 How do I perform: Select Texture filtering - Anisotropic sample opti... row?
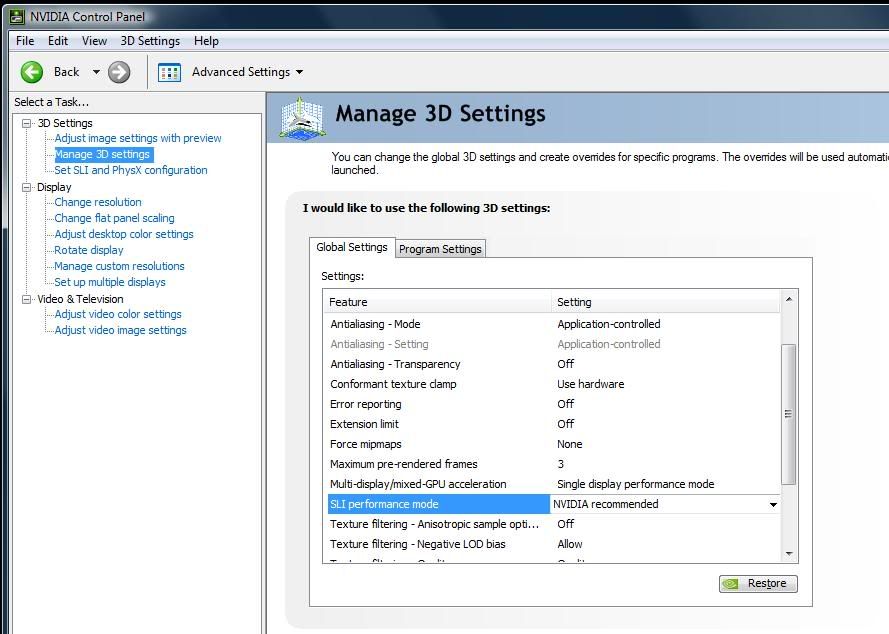tap(554, 524)
